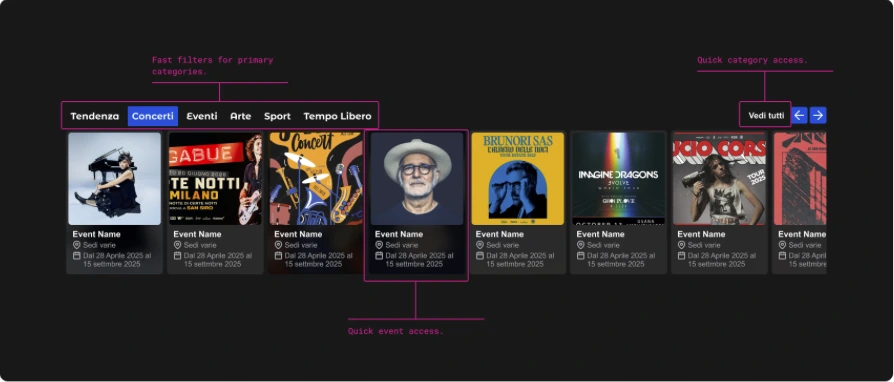Click location pin on Ligabue Milano card
Screen dimensions: 894x382
[177, 245]
